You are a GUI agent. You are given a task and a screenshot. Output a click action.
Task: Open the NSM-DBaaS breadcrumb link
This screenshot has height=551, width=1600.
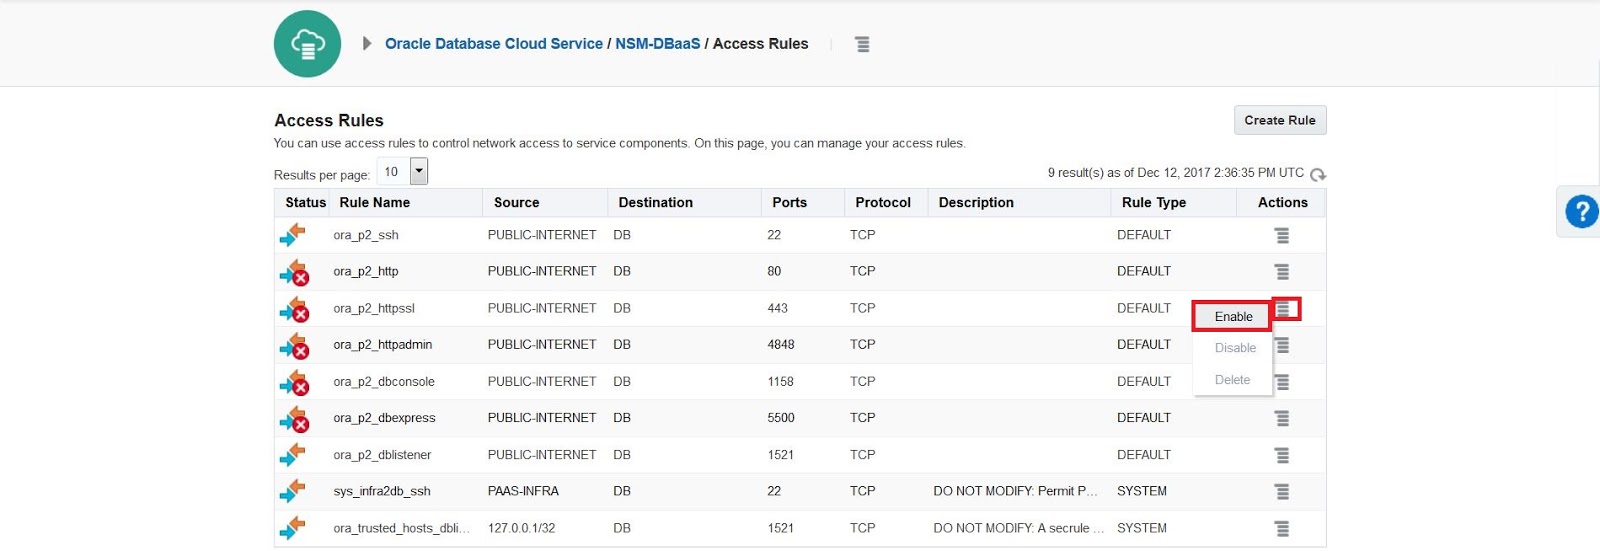(x=658, y=44)
